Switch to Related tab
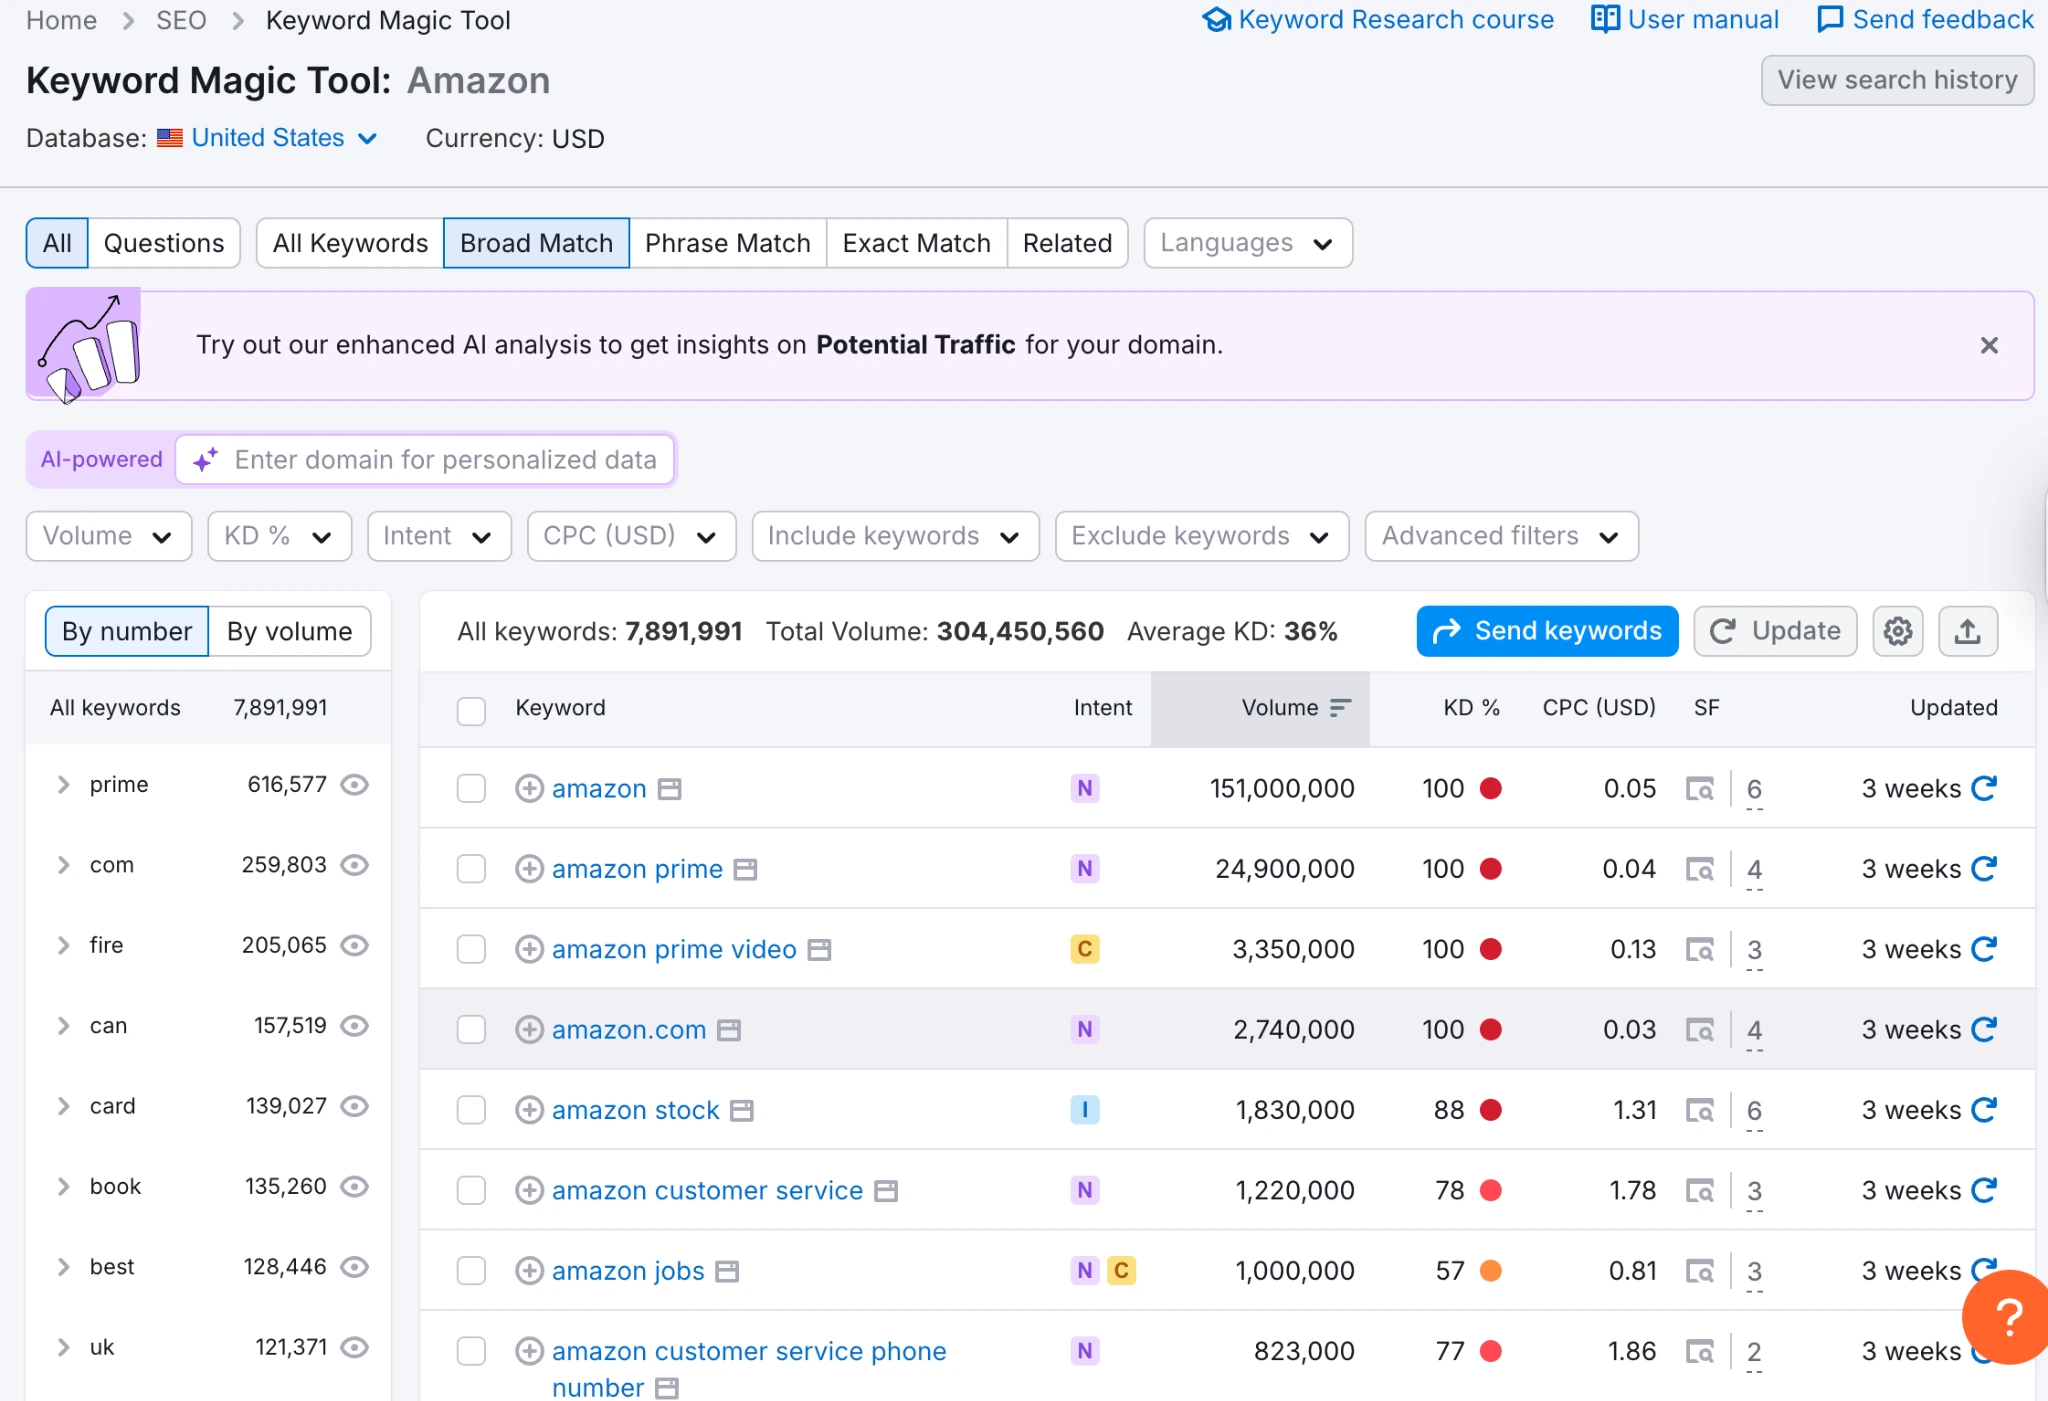The image size is (2048, 1401). [1068, 243]
